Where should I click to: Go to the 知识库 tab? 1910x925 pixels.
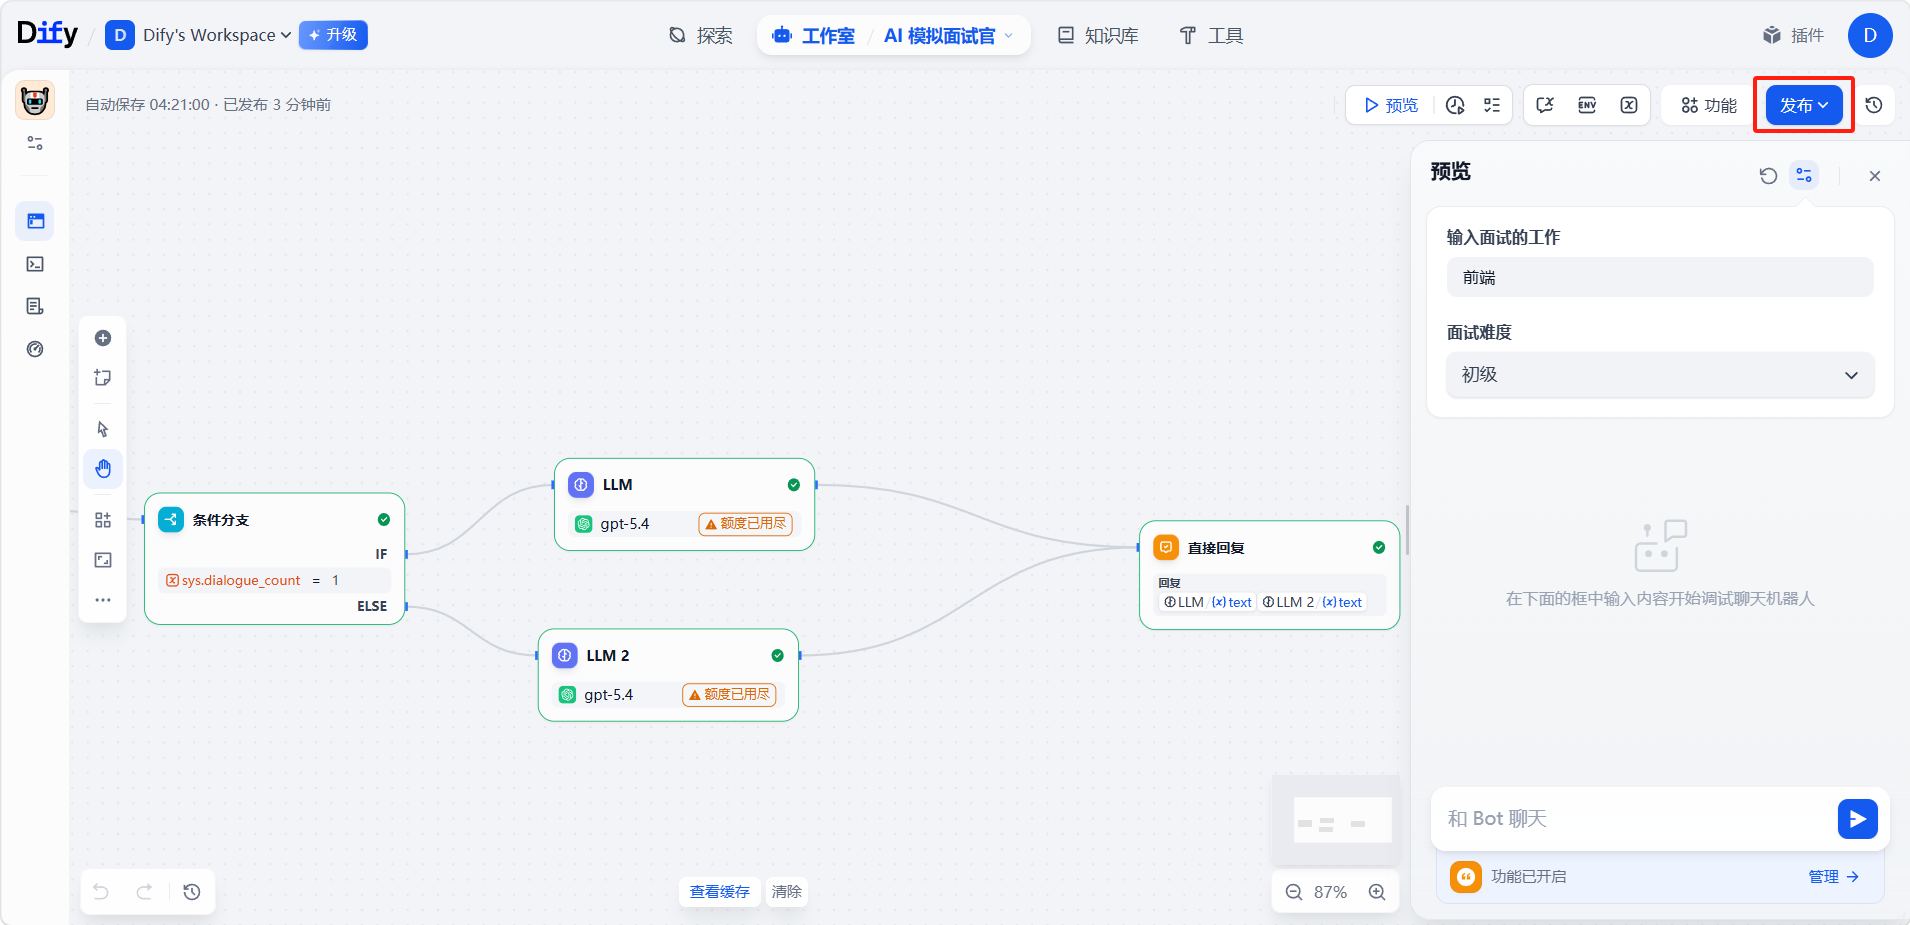1098,36
